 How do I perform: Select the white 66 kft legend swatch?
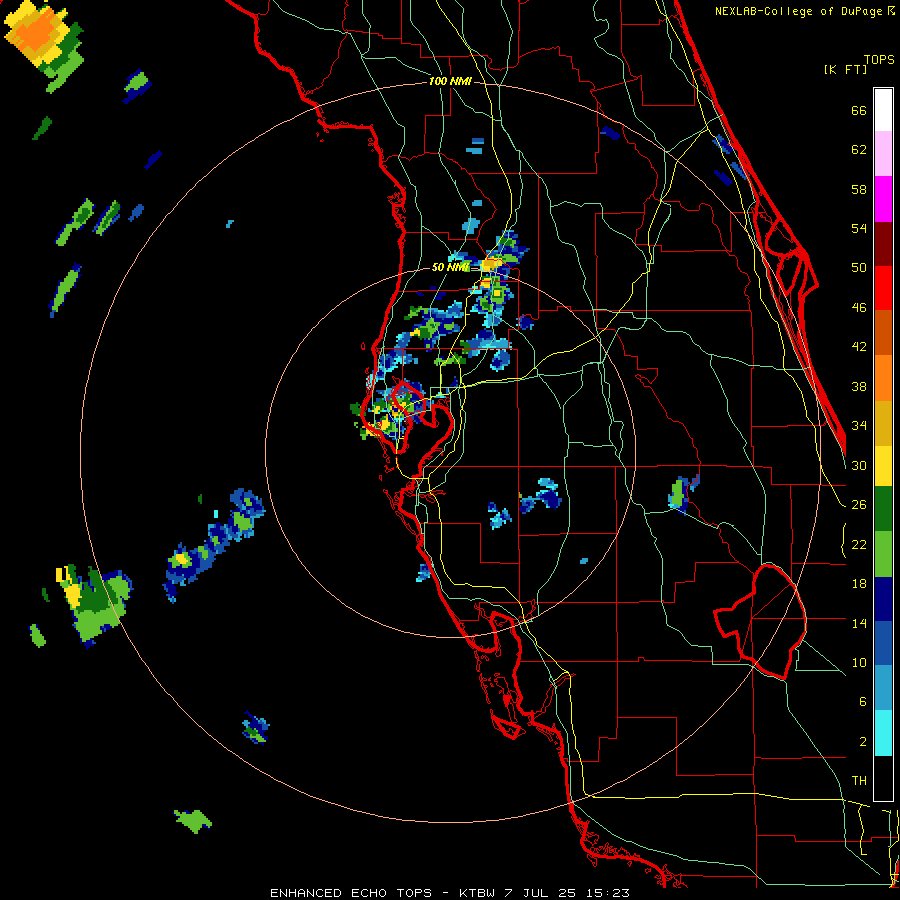(883, 110)
